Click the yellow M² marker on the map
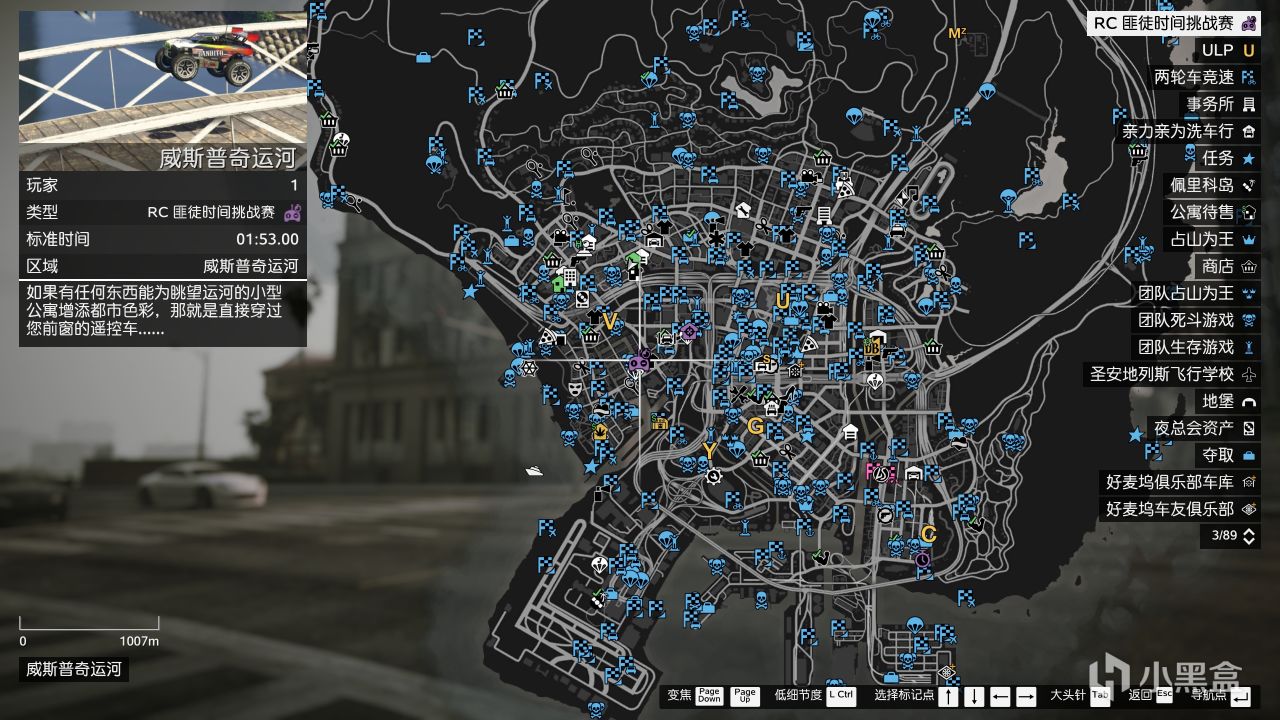 [x=957, y=34]
